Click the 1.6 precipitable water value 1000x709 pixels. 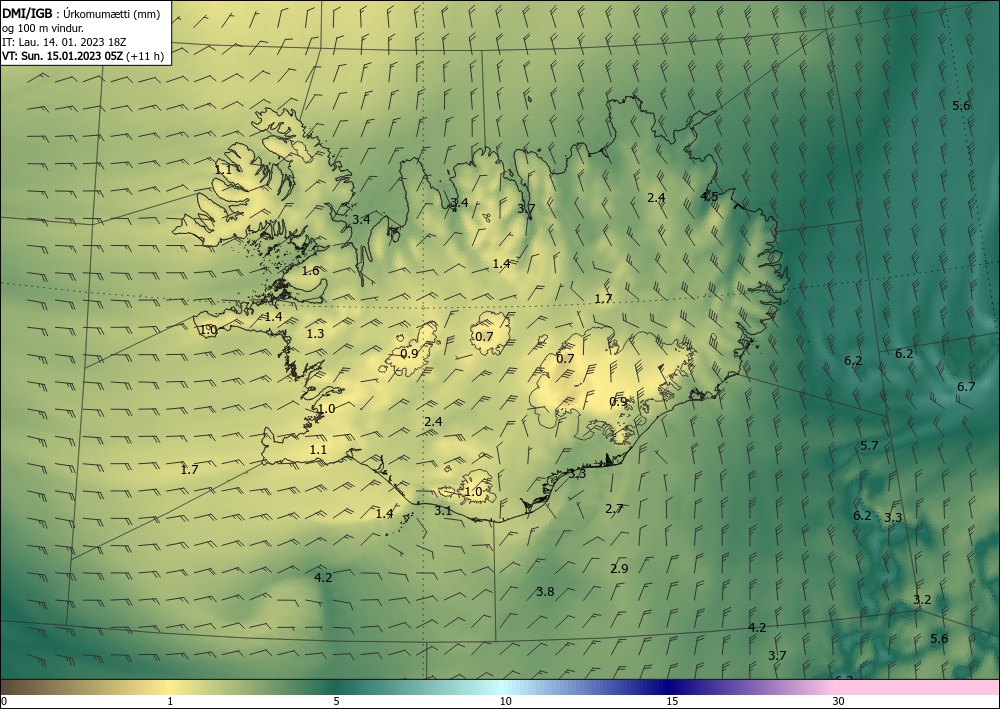(310, 270)
